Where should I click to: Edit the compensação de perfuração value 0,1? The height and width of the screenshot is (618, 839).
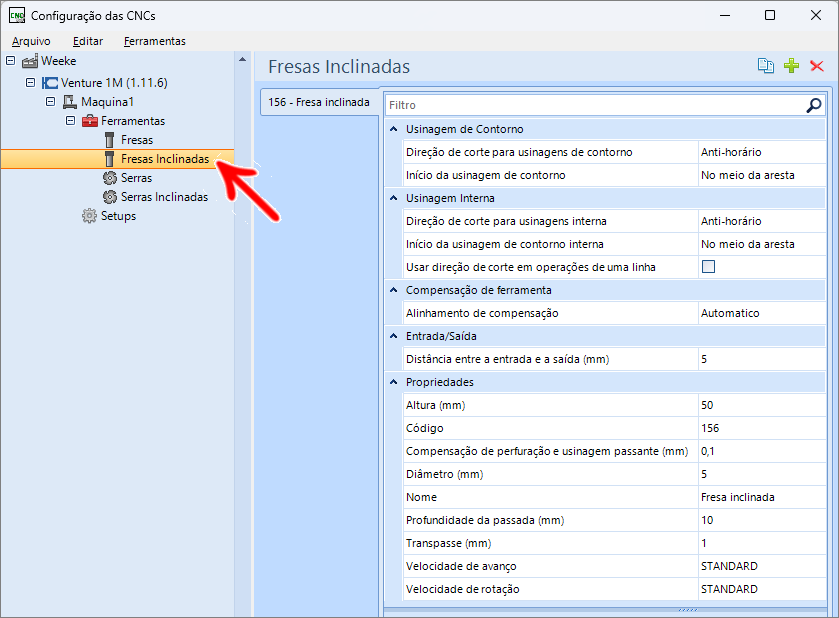(x=761, y=451)
